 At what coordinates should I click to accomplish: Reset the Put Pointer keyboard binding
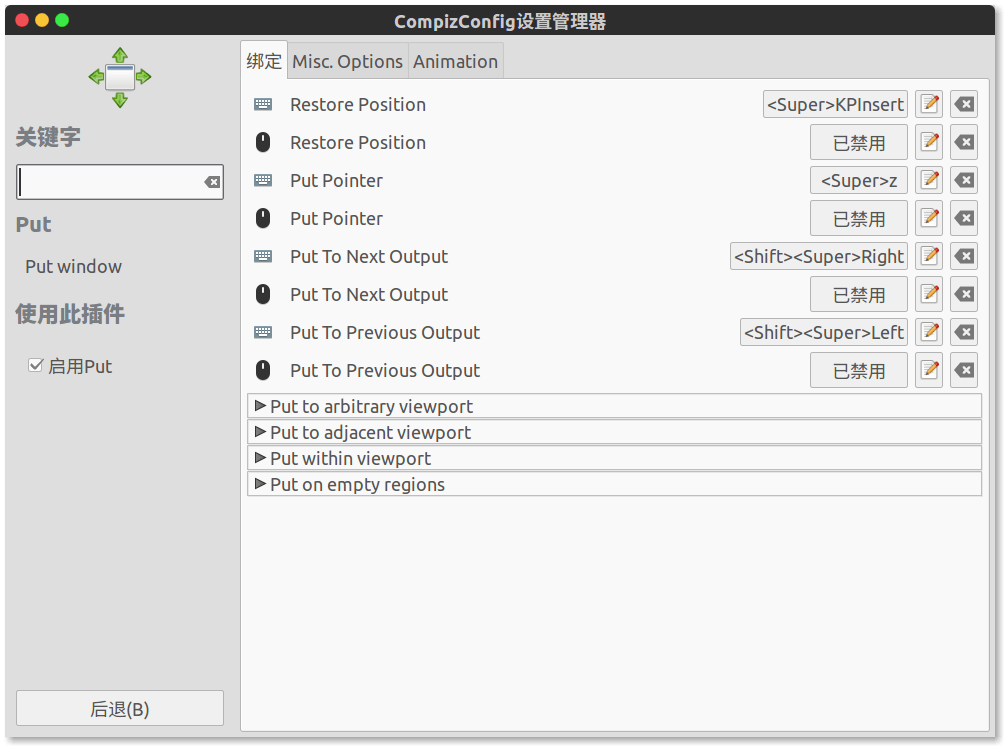964,181
